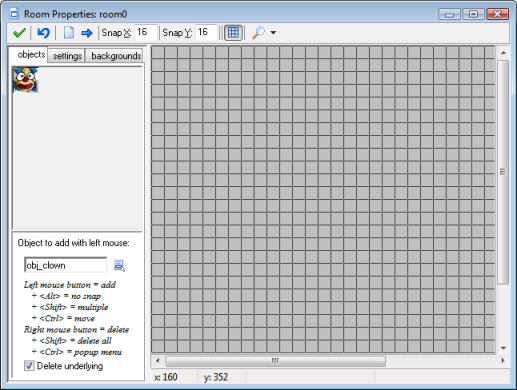
Task: Click the Snap Y value field
Action: tap(206, 32)
